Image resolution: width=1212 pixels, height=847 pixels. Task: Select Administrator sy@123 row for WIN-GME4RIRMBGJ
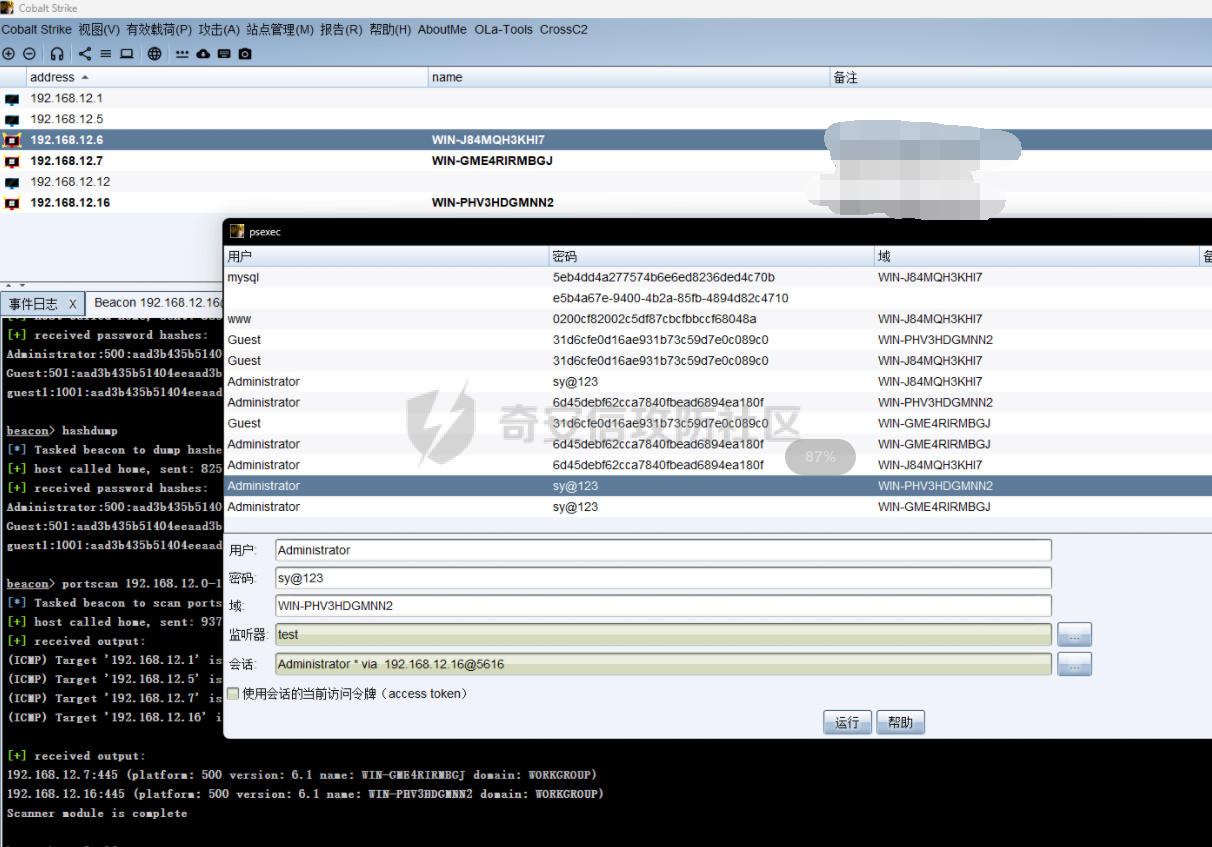coord(718,507)
